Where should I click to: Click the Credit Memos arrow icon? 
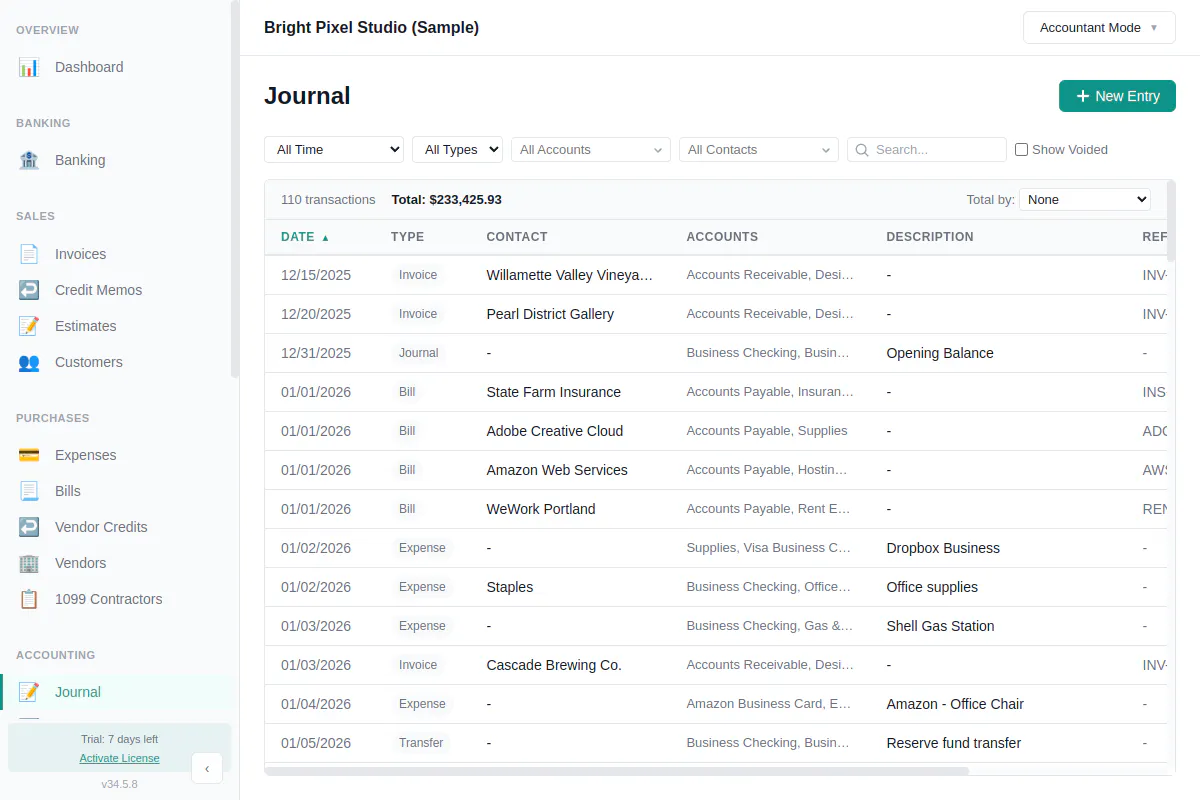click(x=29, y=290)
